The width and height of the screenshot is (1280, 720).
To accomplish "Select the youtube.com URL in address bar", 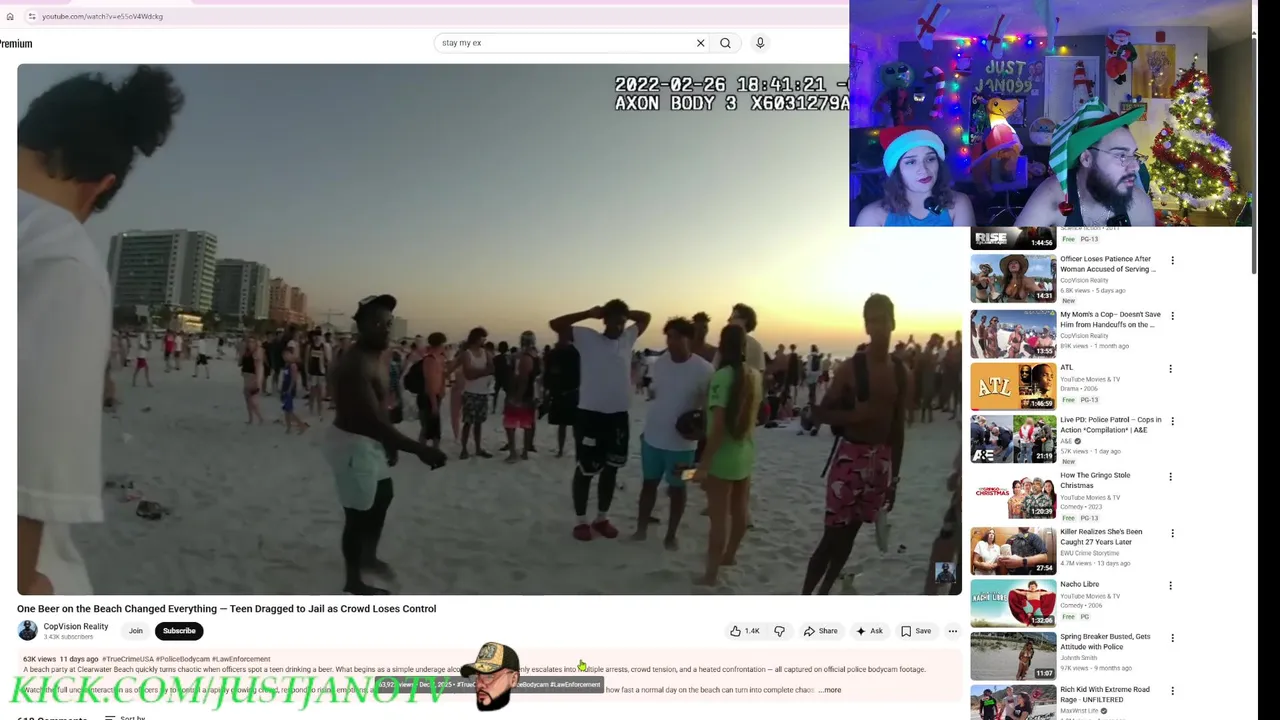I will pos(102,16).
